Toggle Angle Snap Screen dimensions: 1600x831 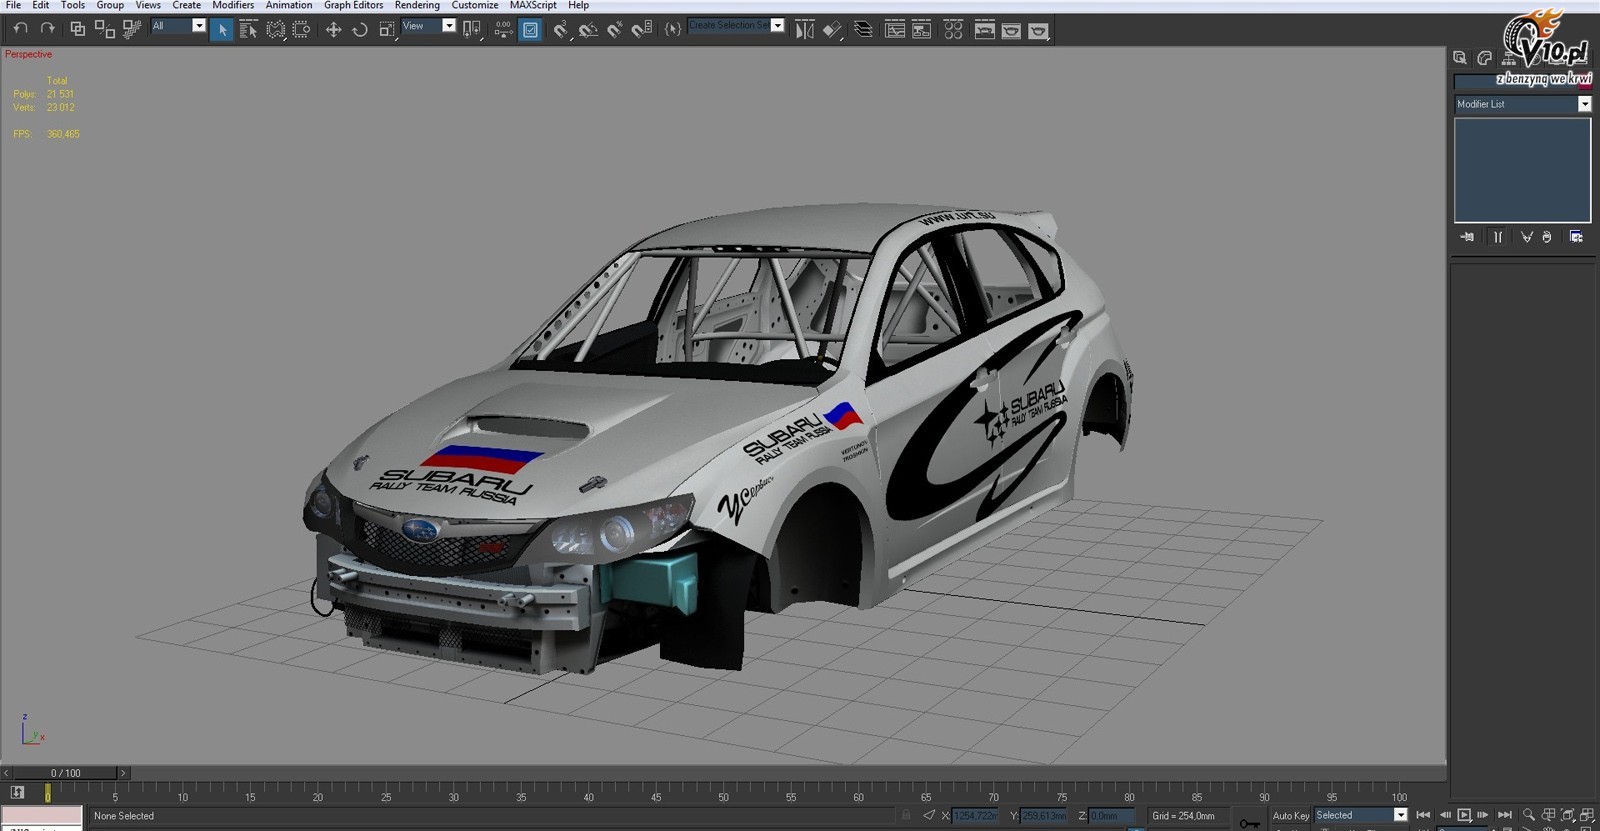(x=588, y=30)
